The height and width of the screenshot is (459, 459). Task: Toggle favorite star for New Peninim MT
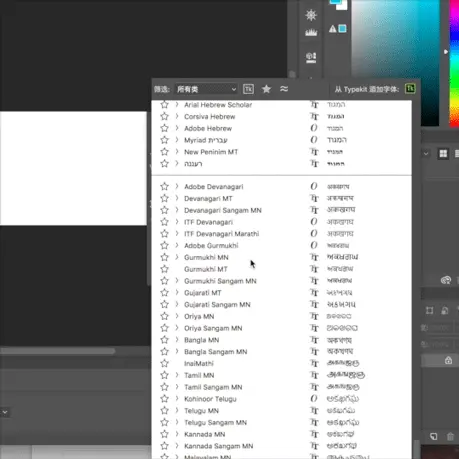164,152
